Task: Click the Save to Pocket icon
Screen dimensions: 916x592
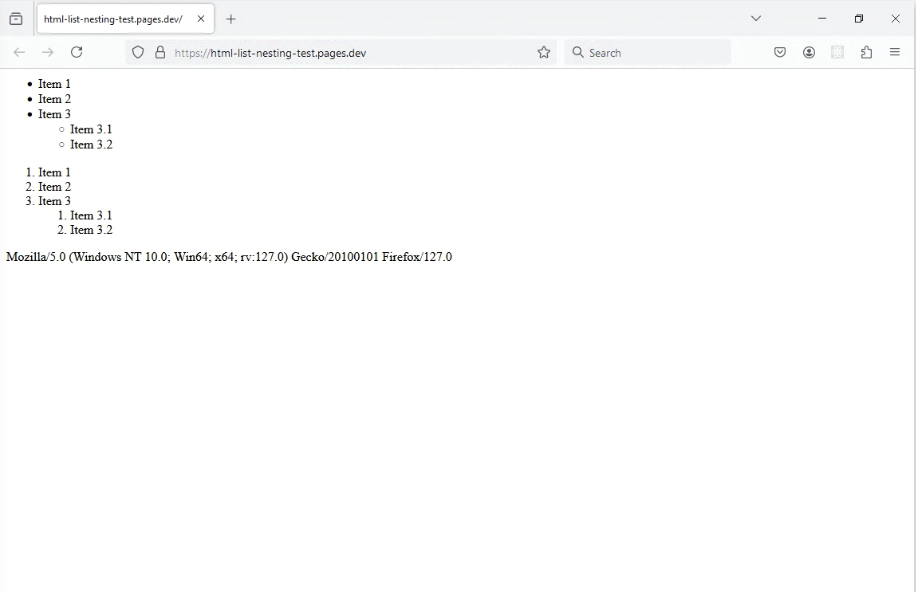Action: click(x=780, y=52)
